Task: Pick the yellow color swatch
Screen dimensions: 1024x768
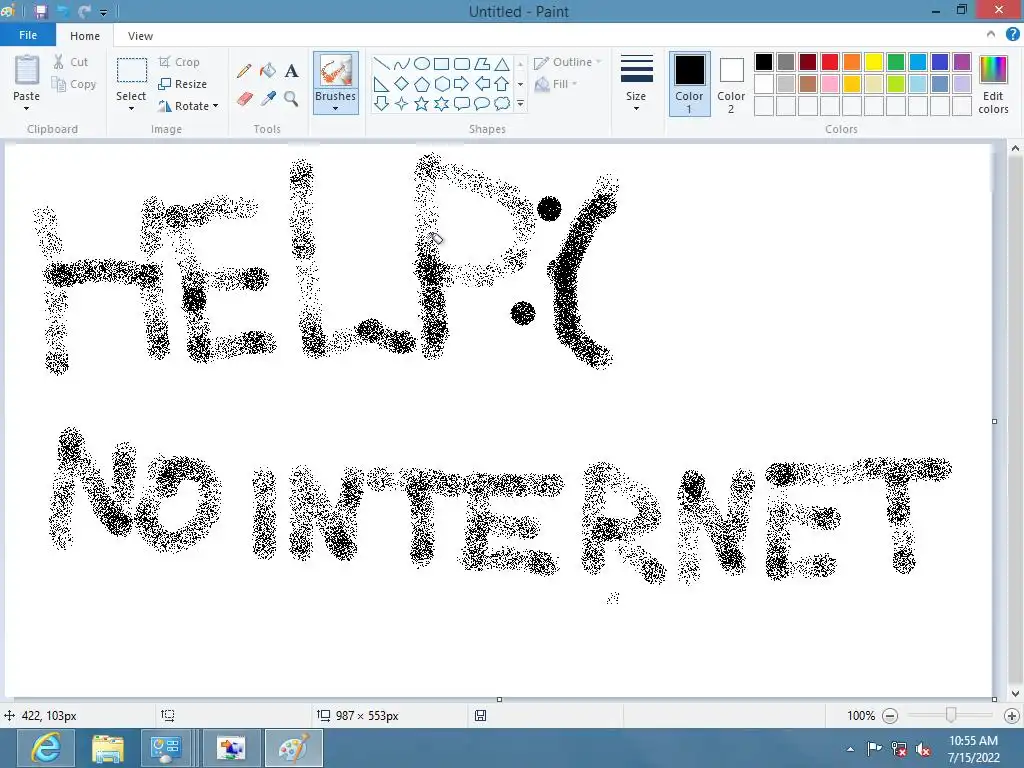Action: pyautogui.click(x=874, y=62)
